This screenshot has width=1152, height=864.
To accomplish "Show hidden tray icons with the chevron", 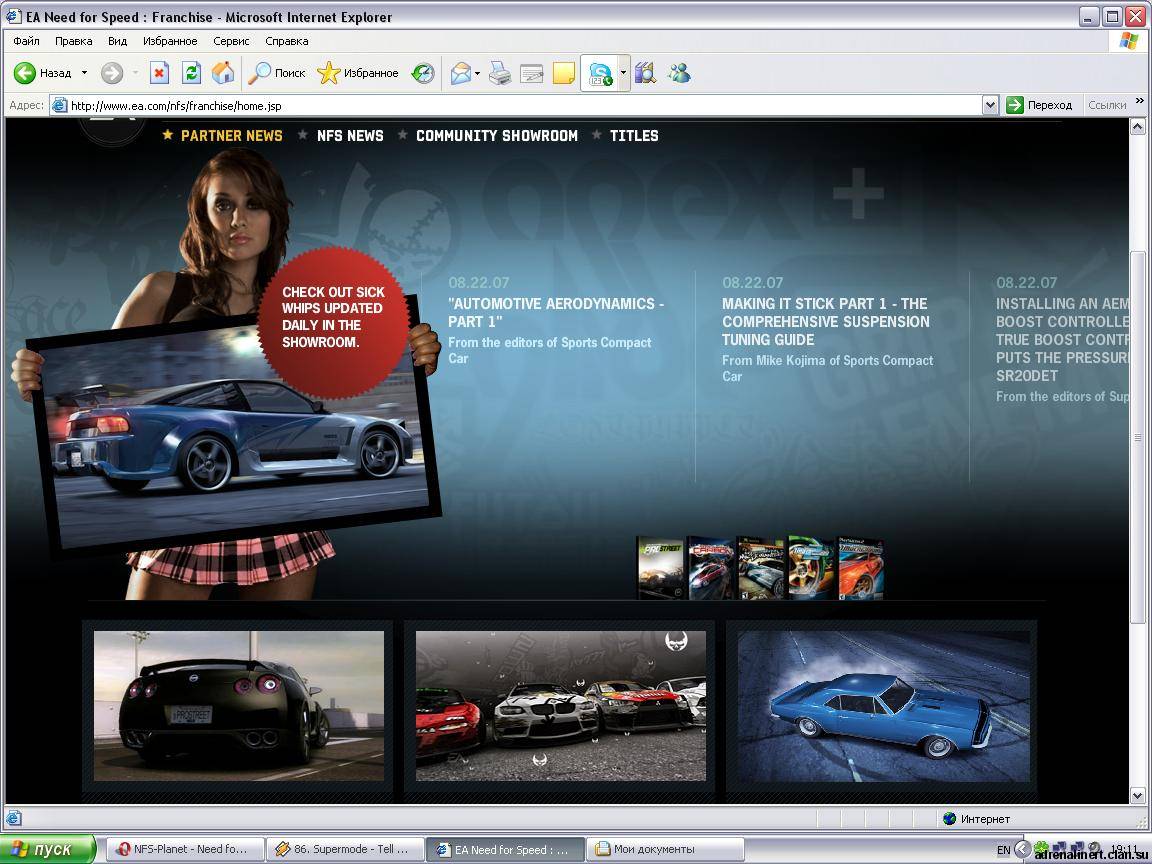I will (x=1022, y=849).
